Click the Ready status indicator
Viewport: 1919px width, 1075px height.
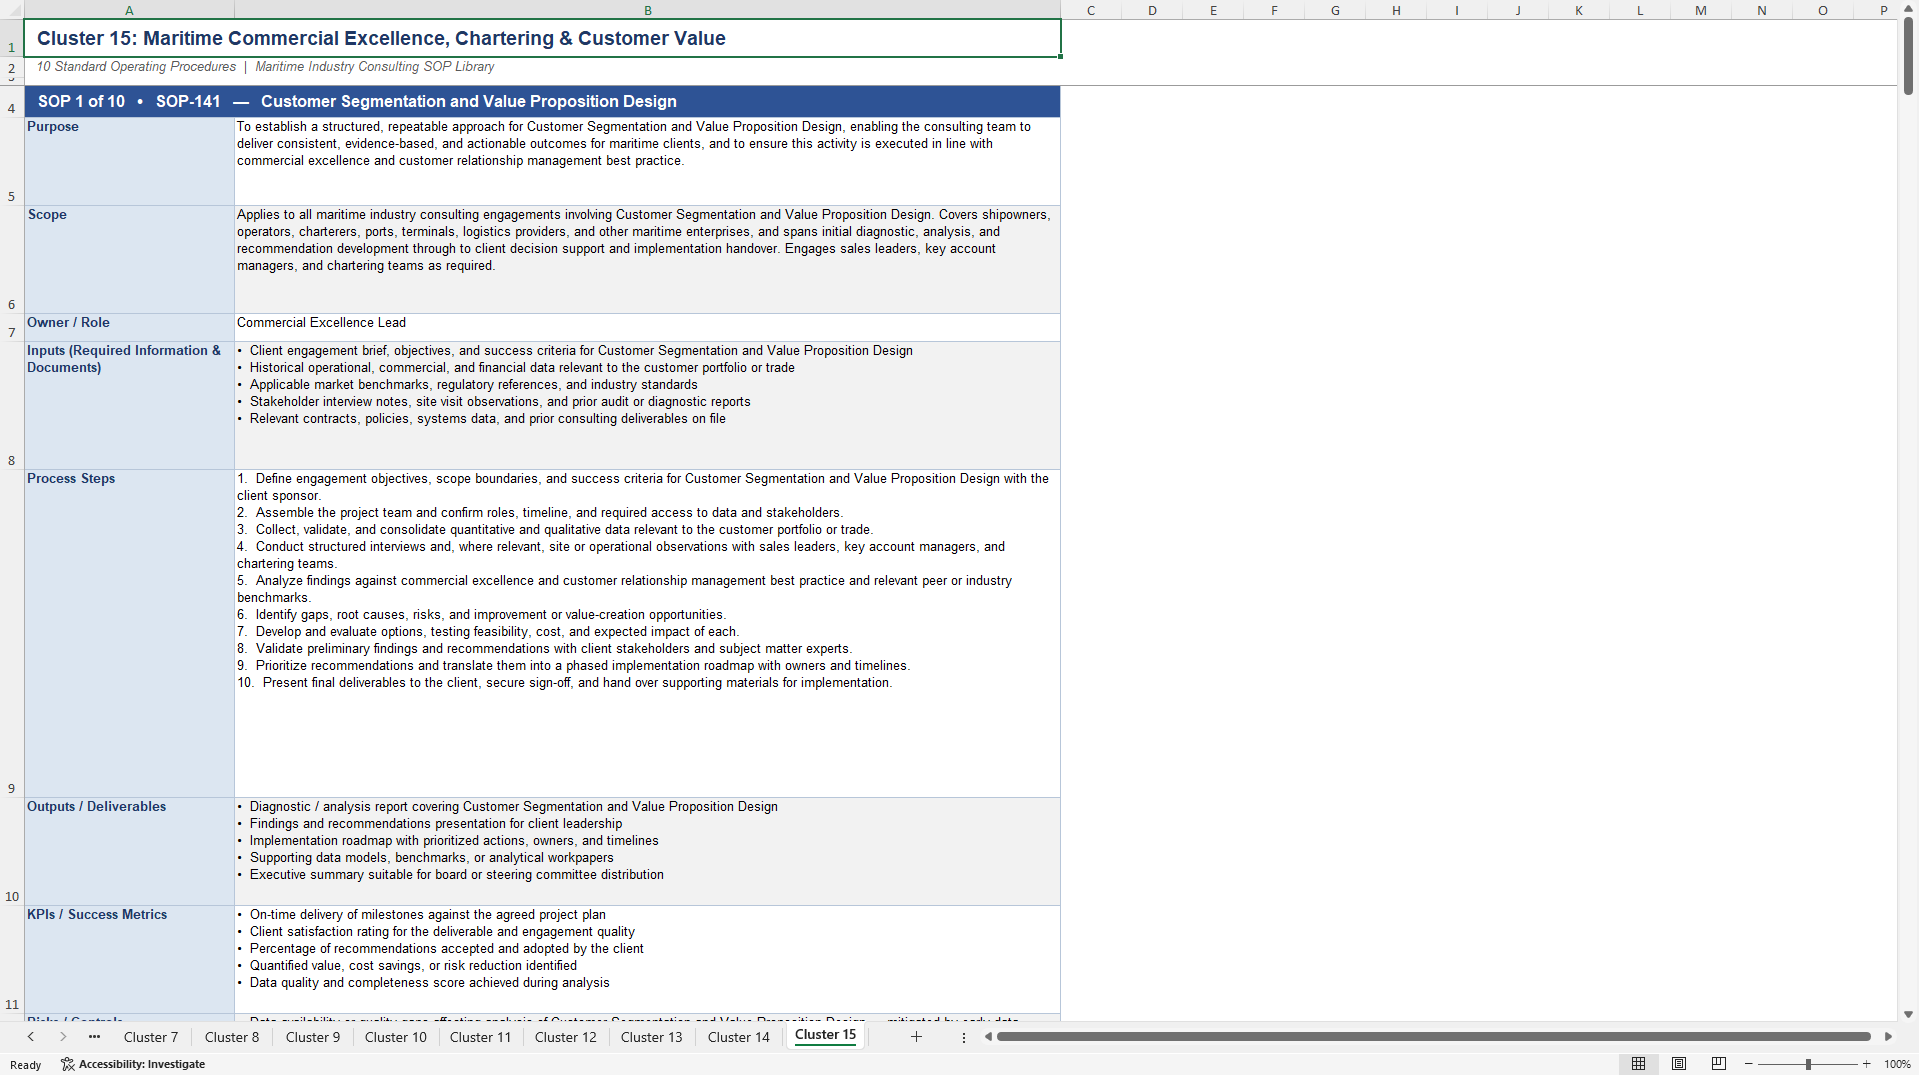[26, 1065]
